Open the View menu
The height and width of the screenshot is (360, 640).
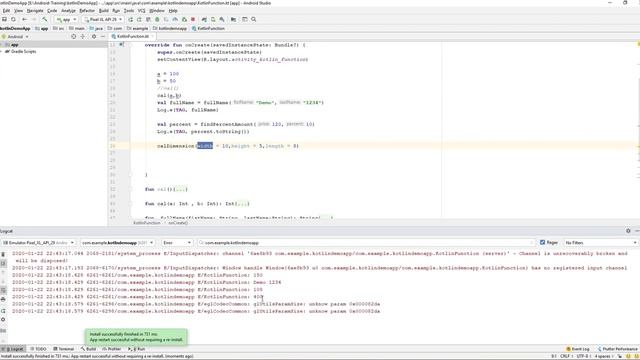point(18,11)
